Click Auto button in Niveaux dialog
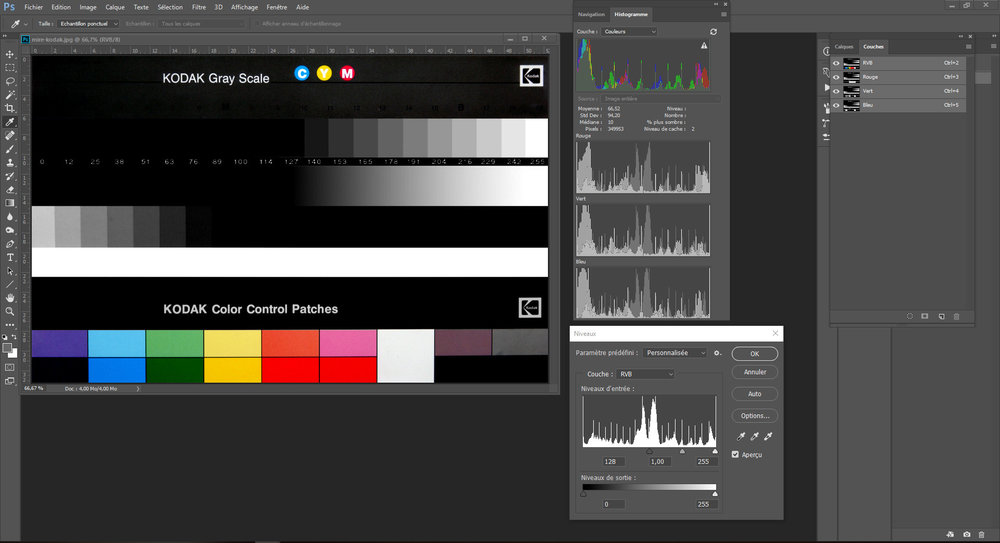Image resolution: width=1000 pixels, height=543 pixels. (754, 394)
